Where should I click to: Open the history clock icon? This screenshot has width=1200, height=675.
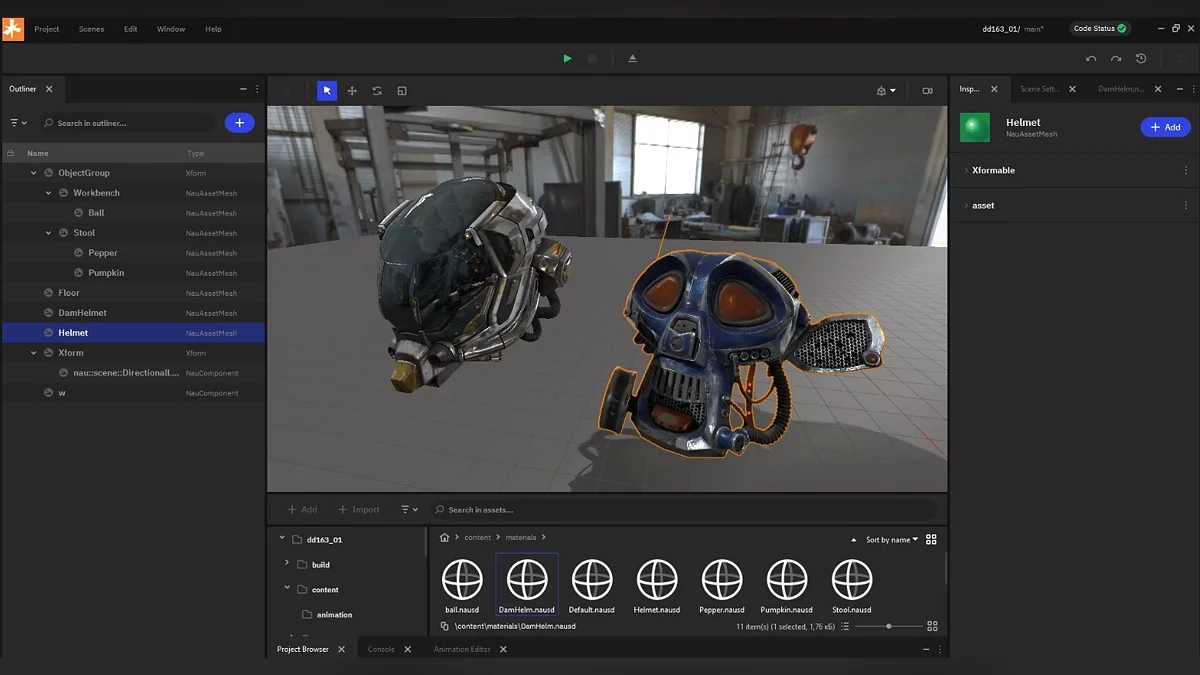tap(1141, 59)
